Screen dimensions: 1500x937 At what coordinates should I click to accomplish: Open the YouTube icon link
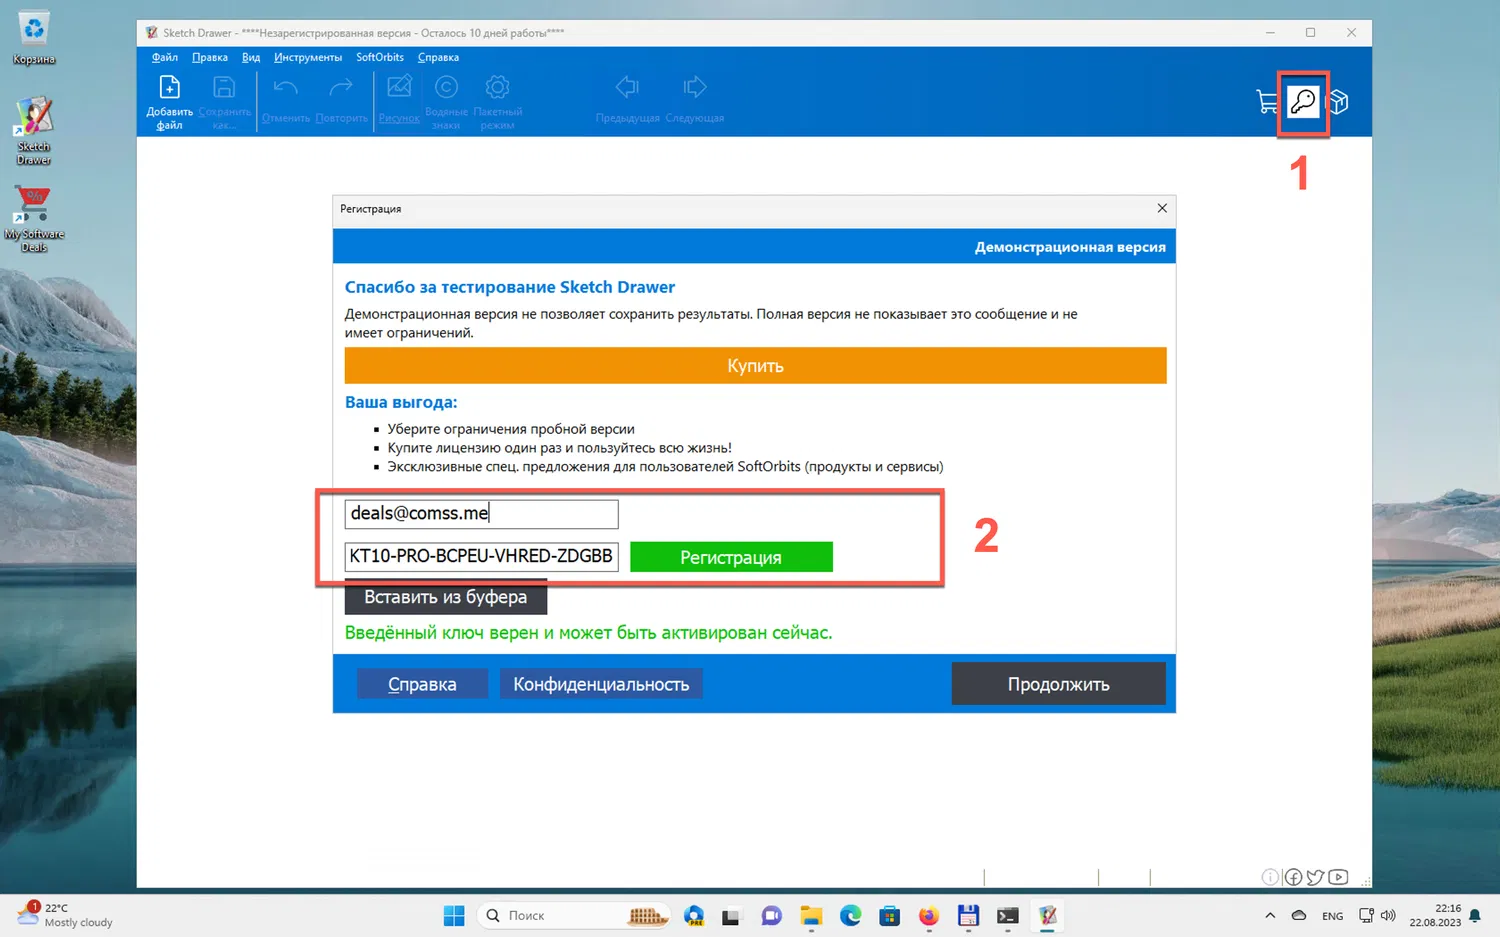point(1338,877)
